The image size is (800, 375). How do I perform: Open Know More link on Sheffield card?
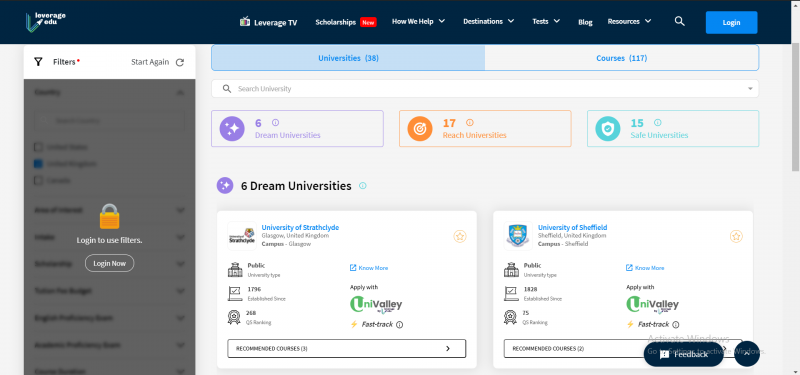[x=645, y=268]
